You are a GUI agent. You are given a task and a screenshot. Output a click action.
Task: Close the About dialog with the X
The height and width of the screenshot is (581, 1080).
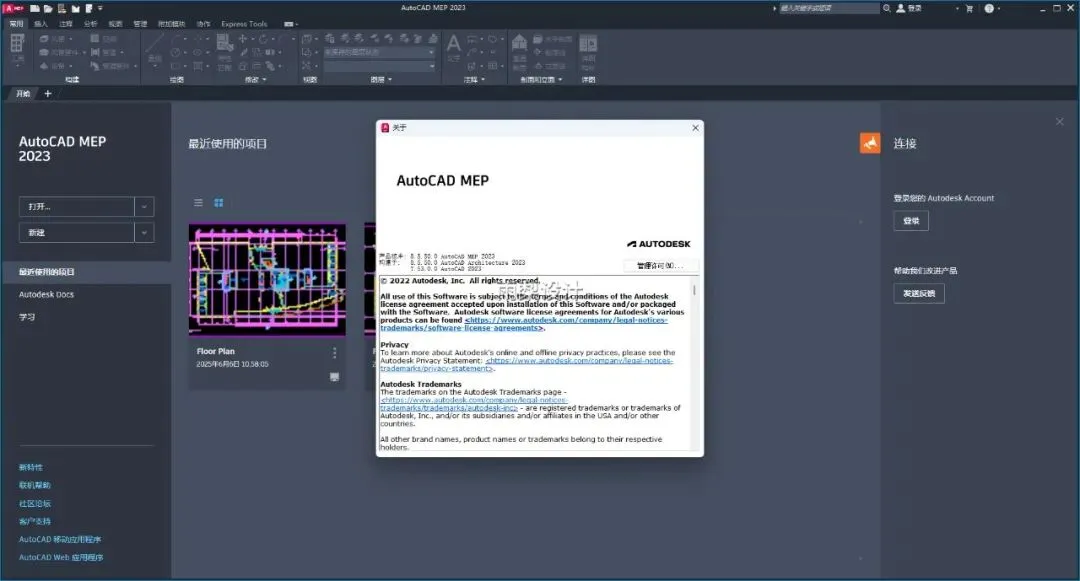click(695, 127)
